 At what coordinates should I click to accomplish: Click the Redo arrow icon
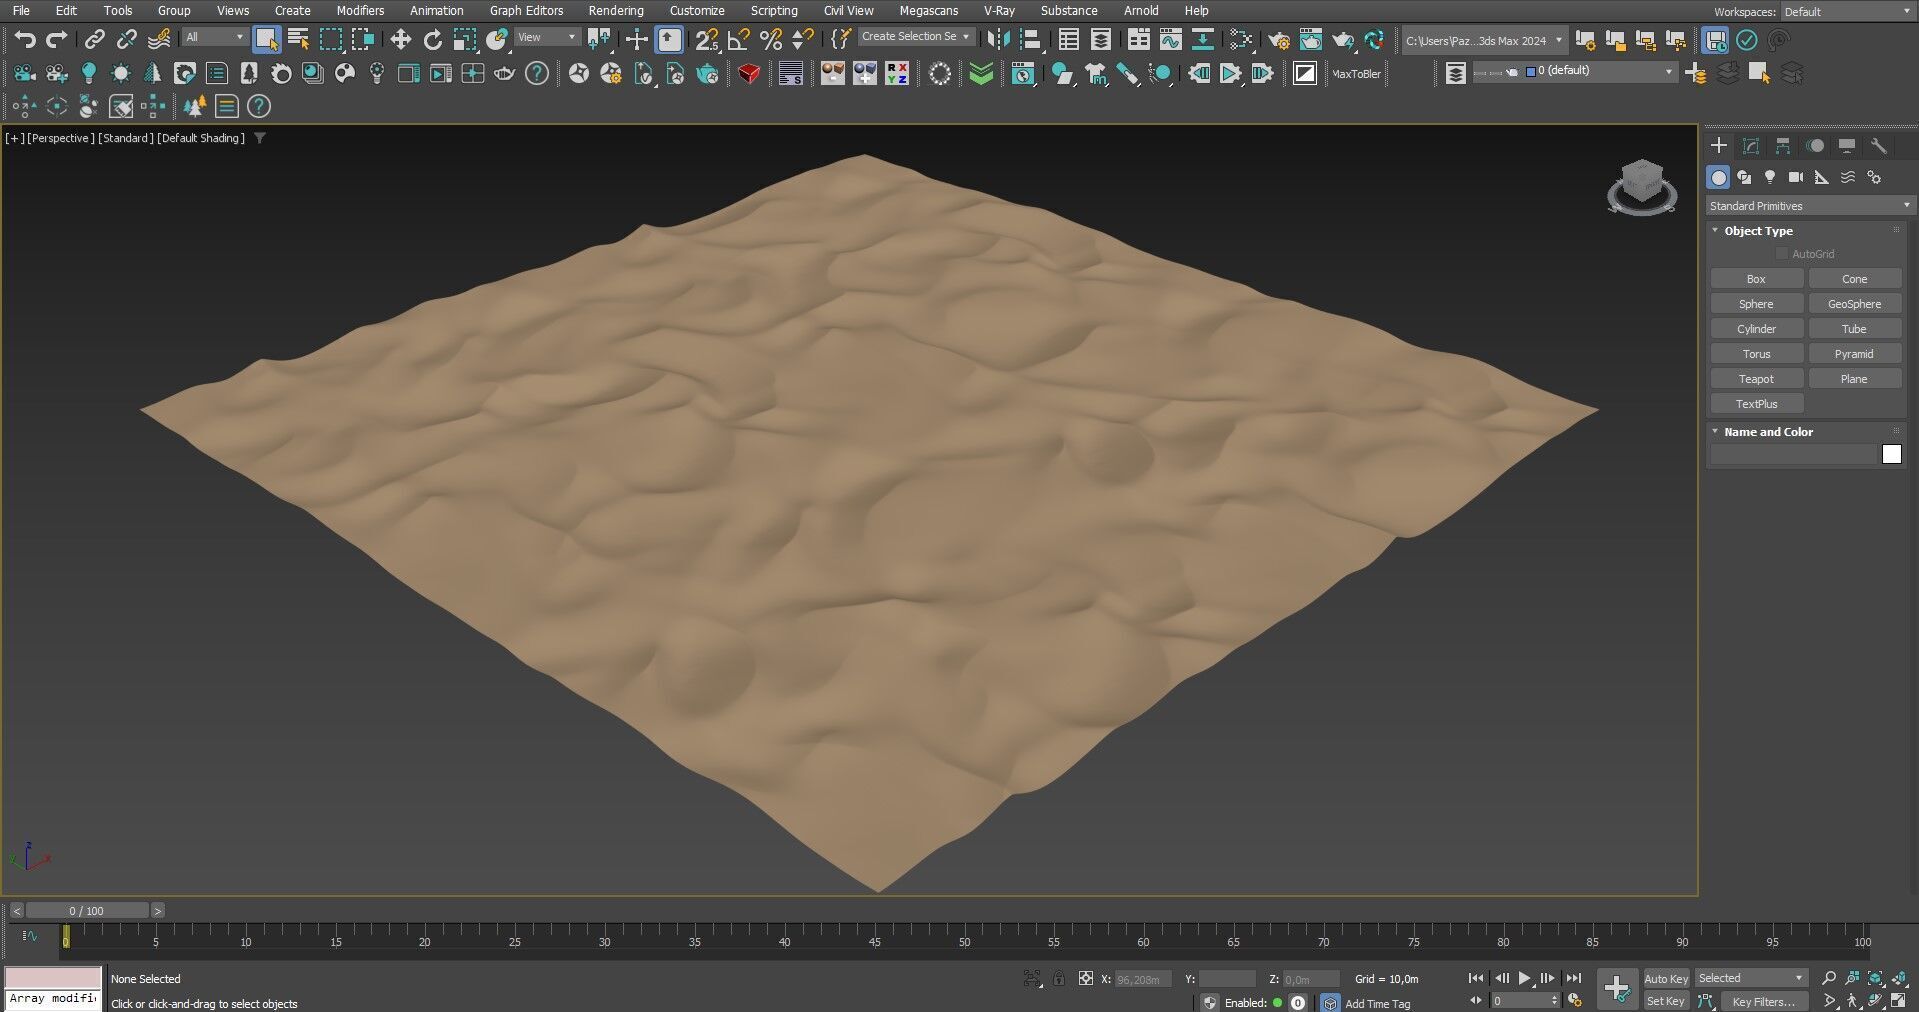(57, 40)
